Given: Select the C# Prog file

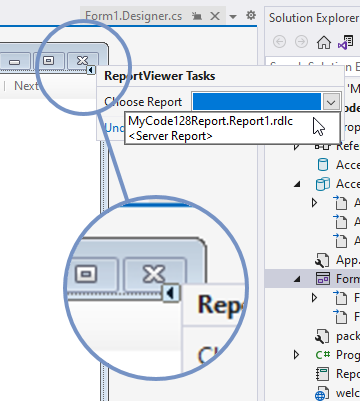Looking at the screenshot, I should point(337,355).
